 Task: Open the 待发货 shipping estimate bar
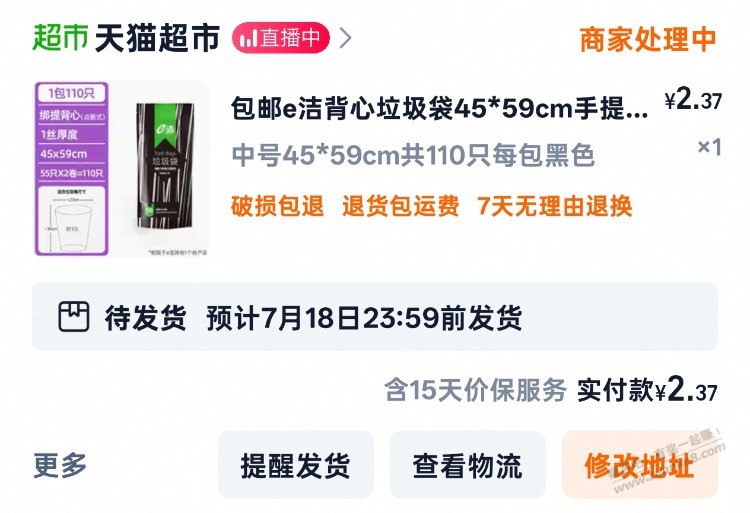point(375,317)
